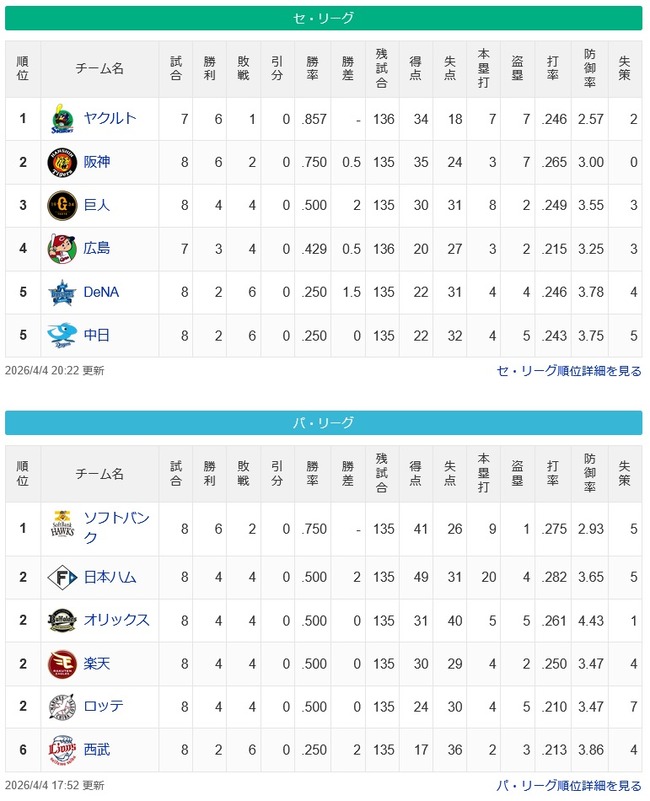Image resolution: width=650 pixels, height=801 pixels.
Task: Click the blue パ・リーグ header bar
Action: pos(325,423)
